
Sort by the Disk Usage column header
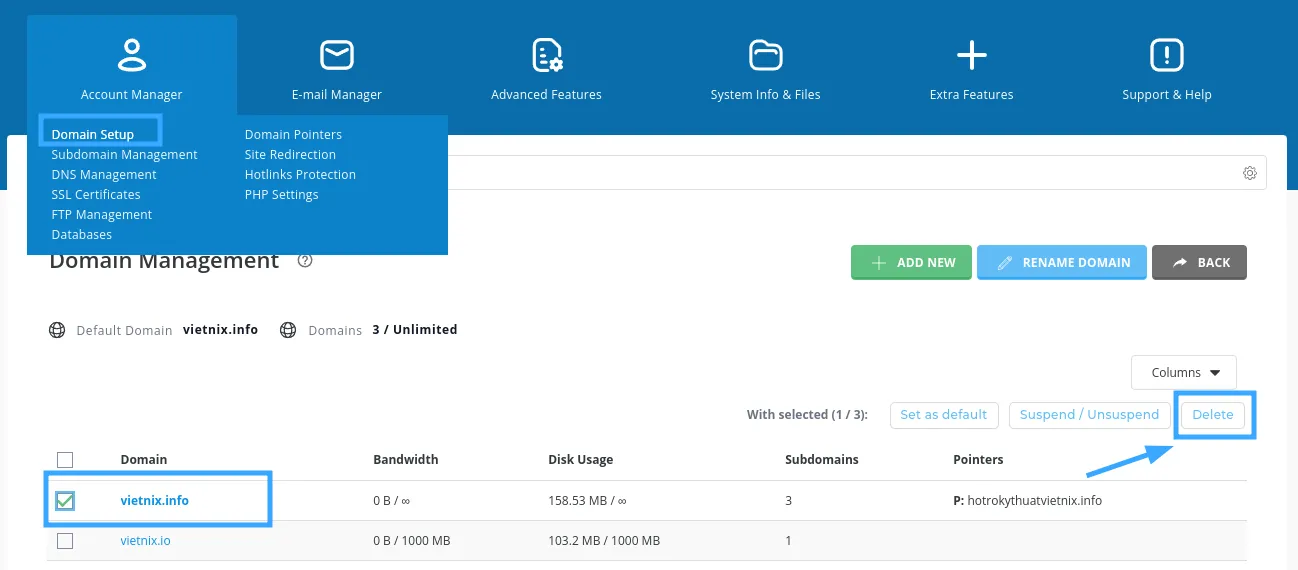point(581,460)
